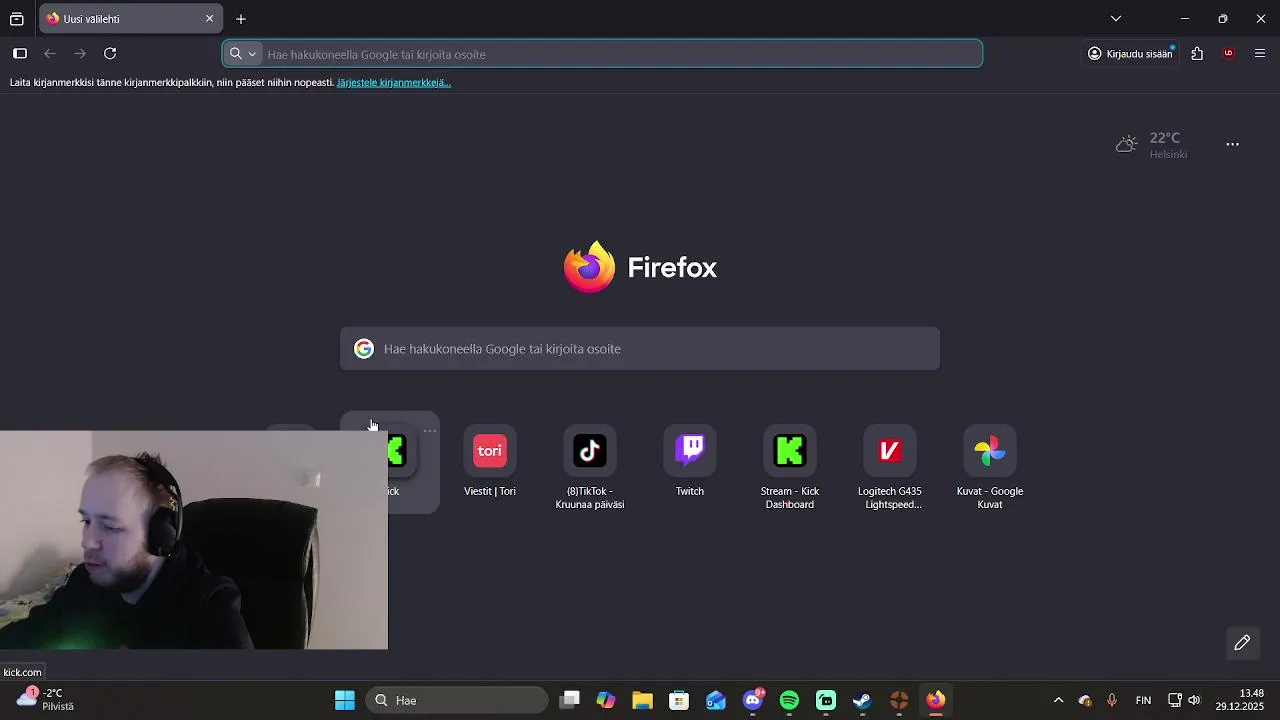Select the Uusi välilehti tab
Screen dimensions: 1280x720
130,19
